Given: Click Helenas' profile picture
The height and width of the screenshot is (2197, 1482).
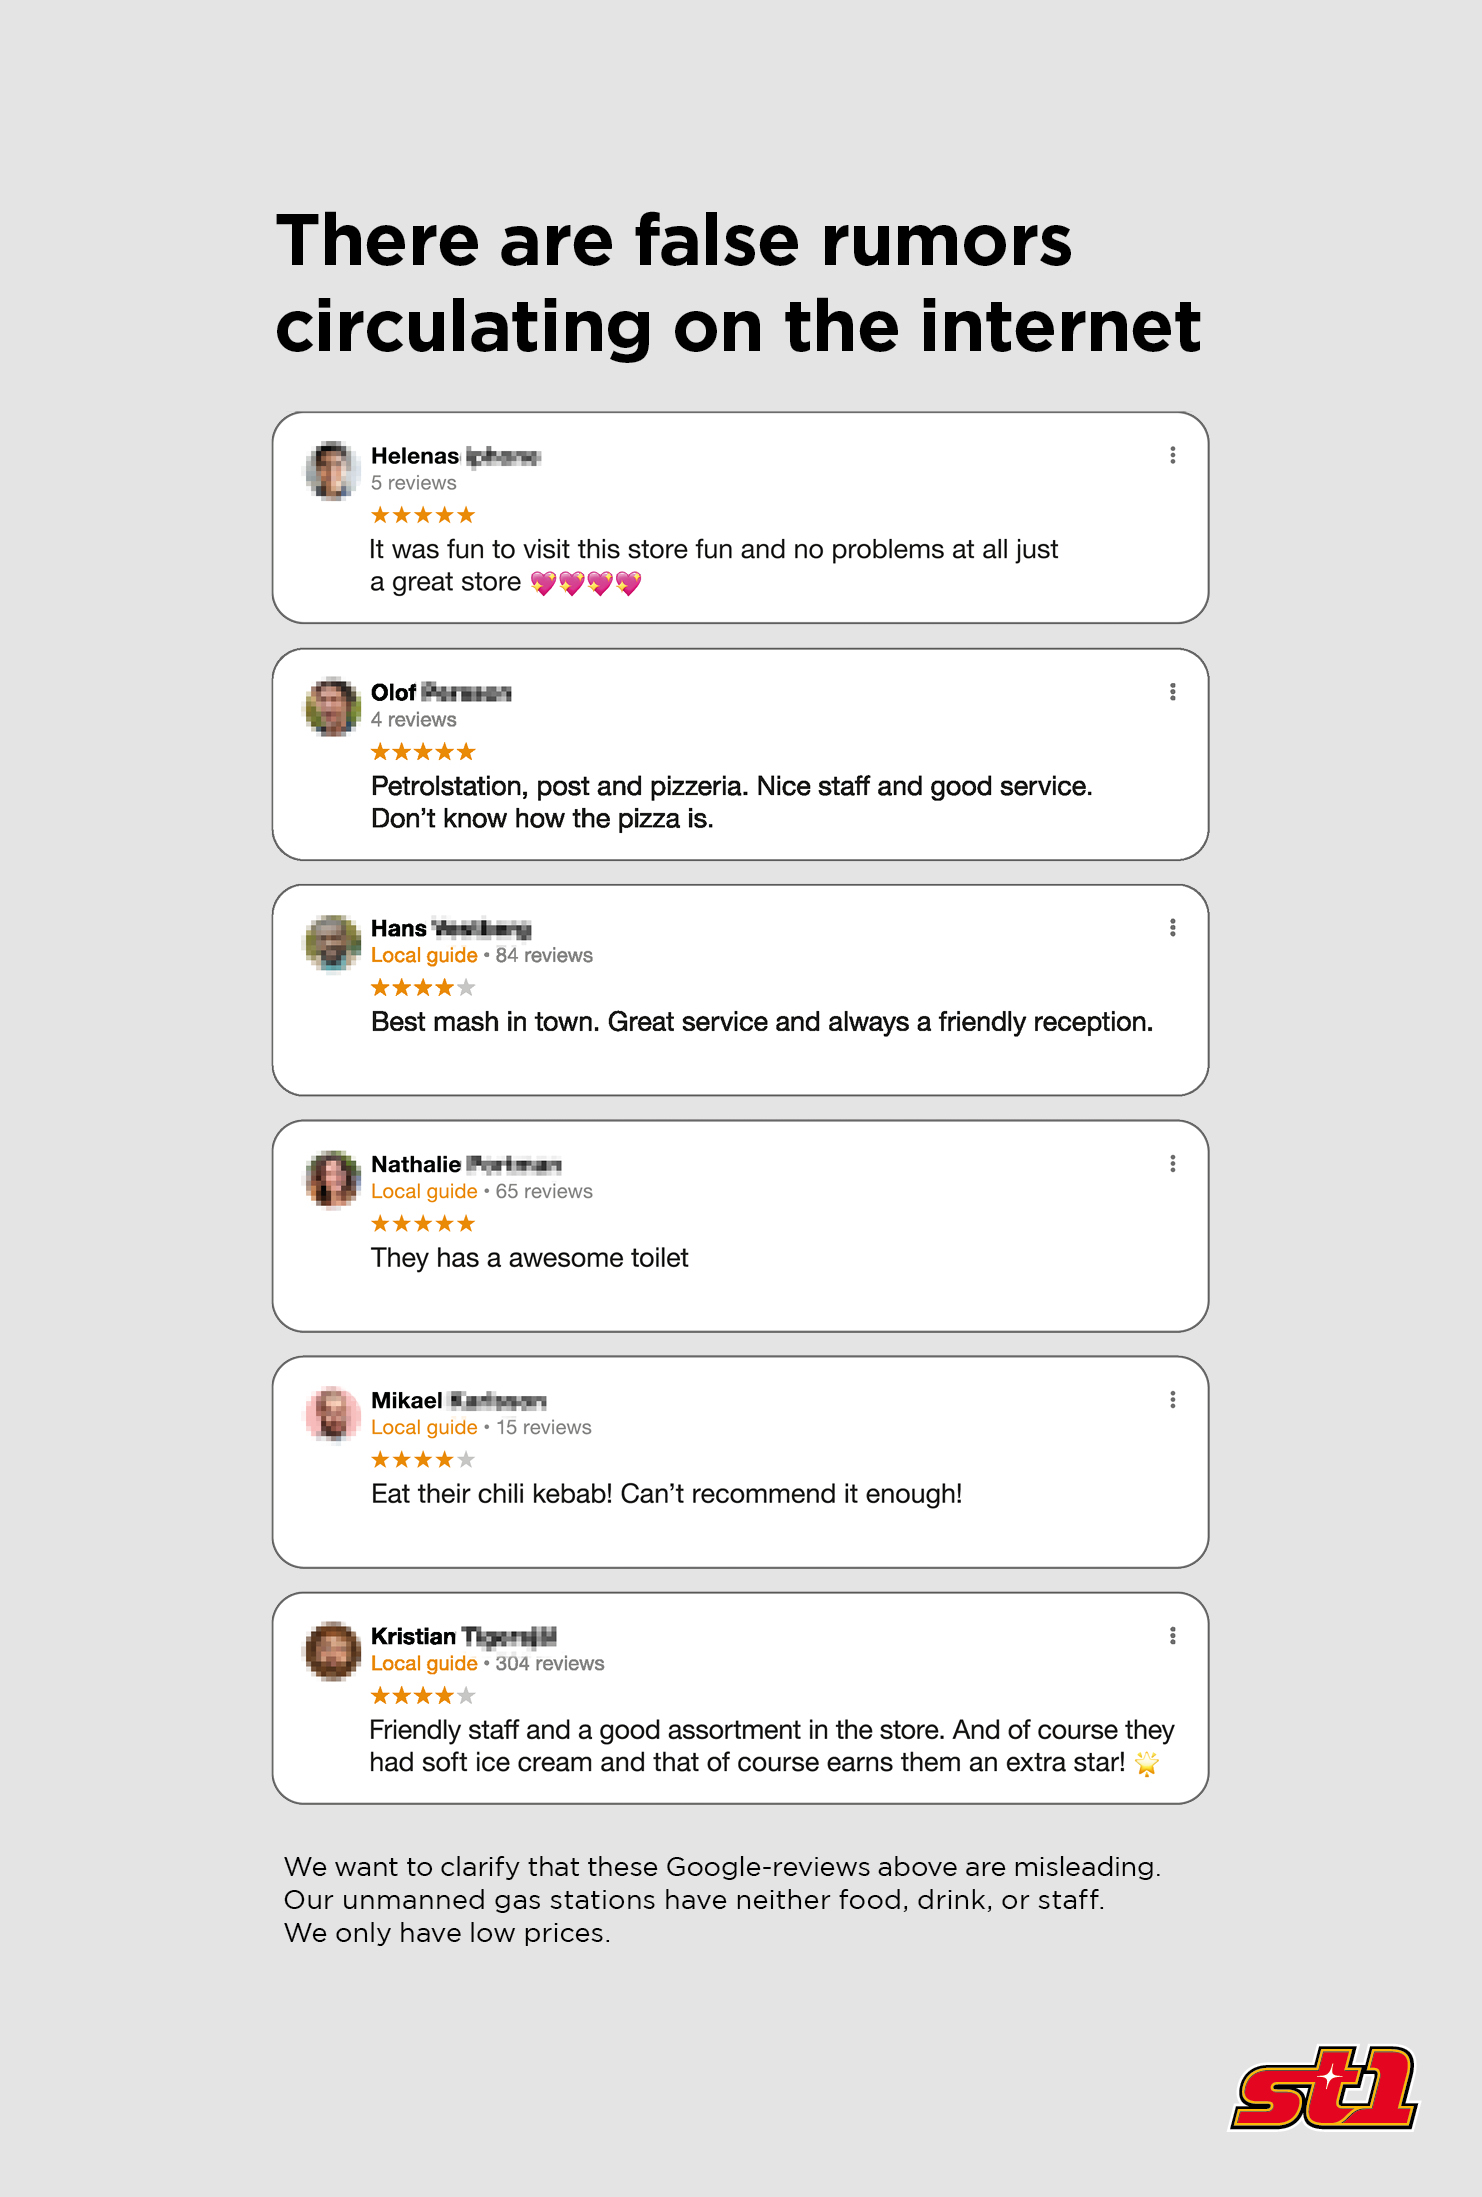Looking at the screenshot, I should click(x=333, y=470).
